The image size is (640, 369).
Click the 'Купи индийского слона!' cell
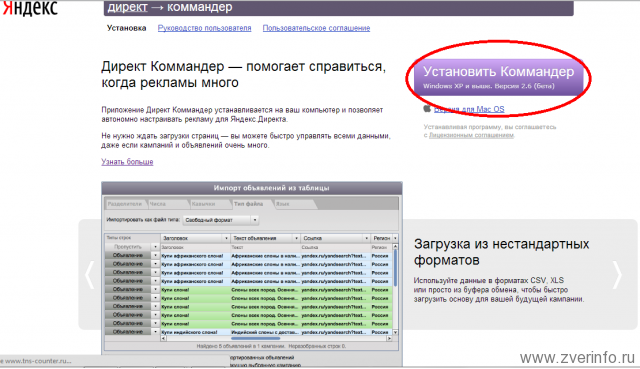pyautogui.click(x=196, y=332)
